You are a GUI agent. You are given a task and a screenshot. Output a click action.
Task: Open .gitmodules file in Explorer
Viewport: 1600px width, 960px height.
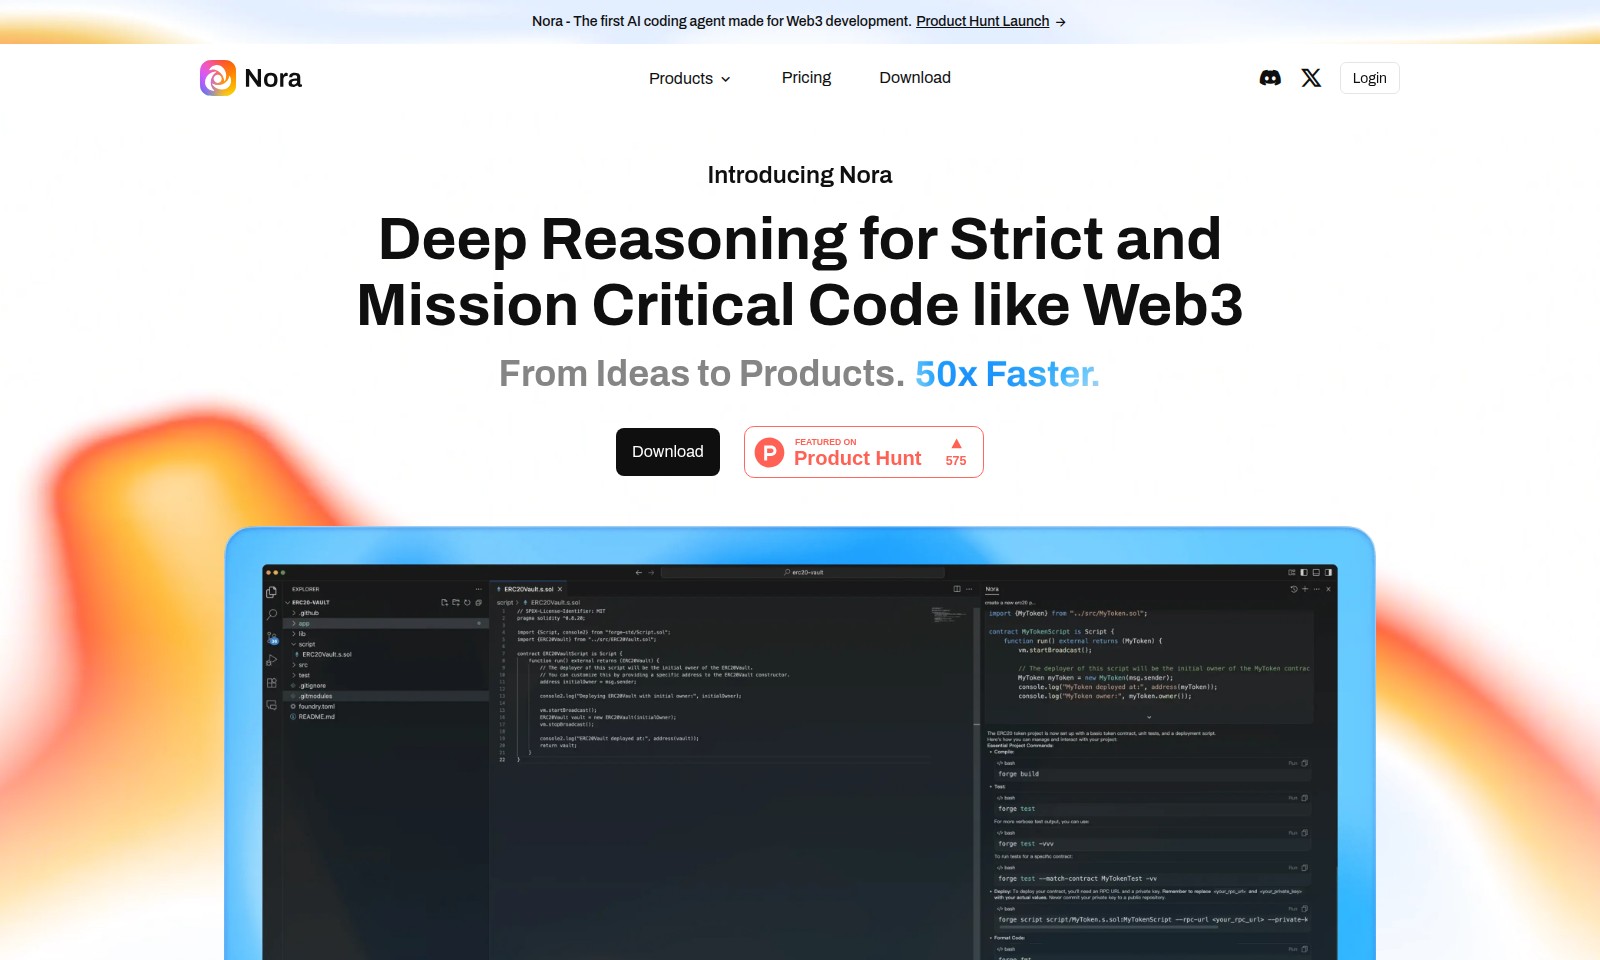[315, 696]
